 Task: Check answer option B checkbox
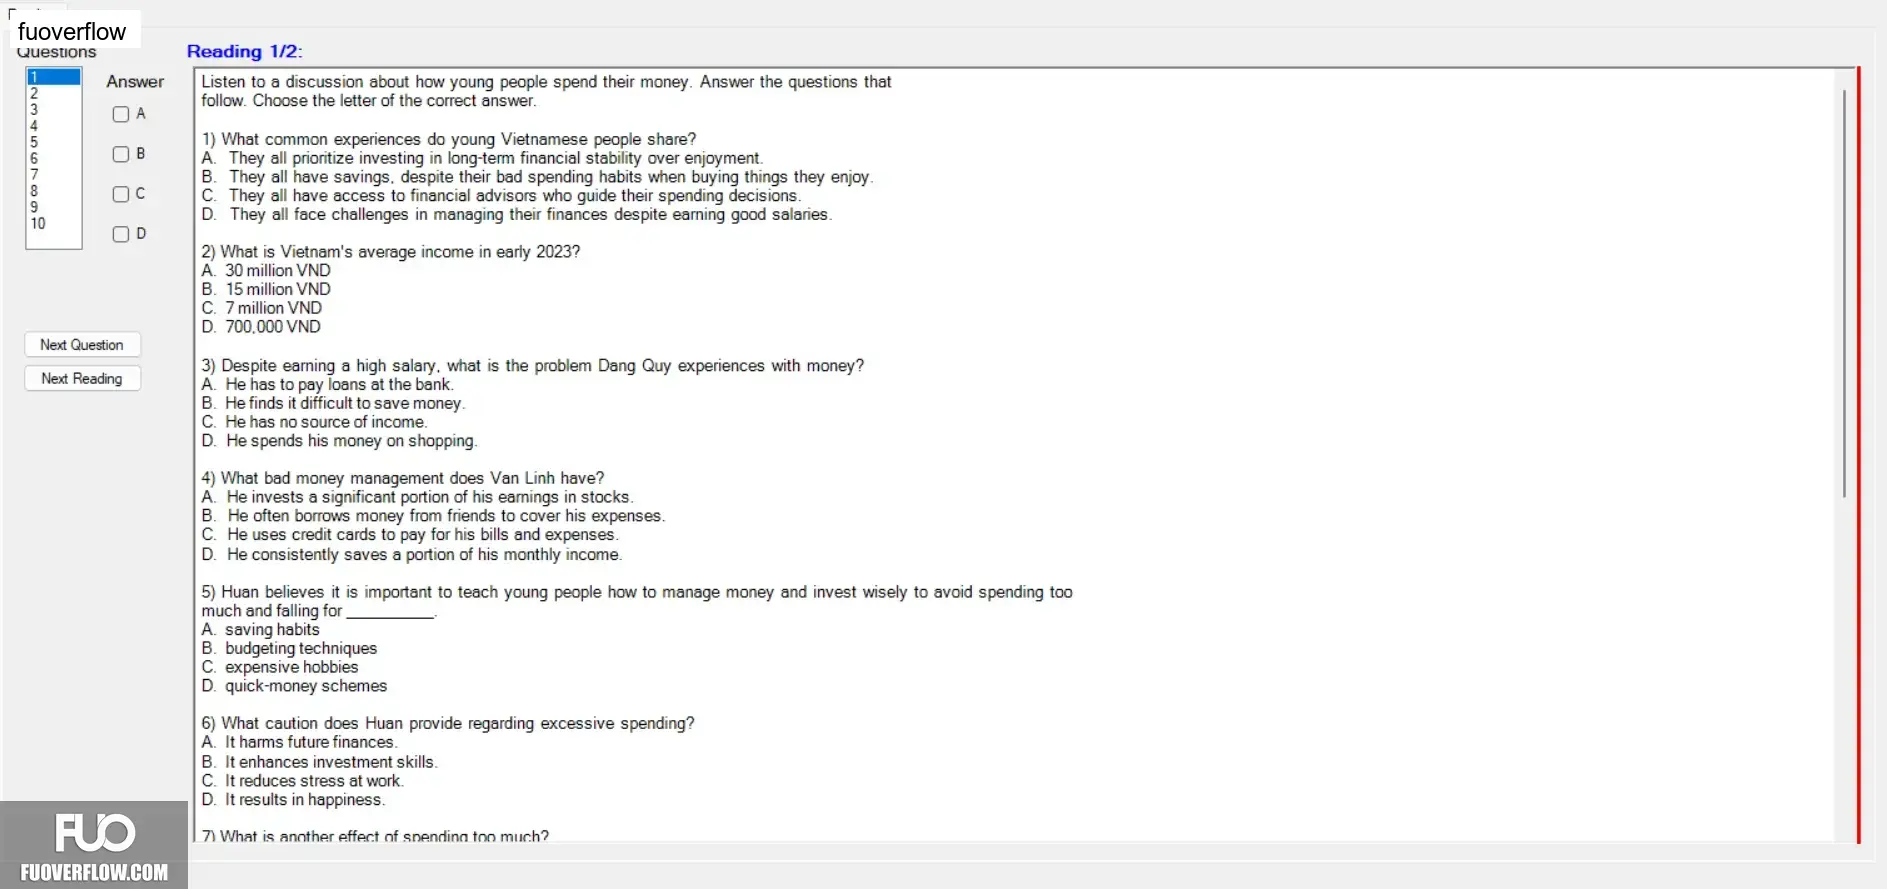tap(121, 154)
